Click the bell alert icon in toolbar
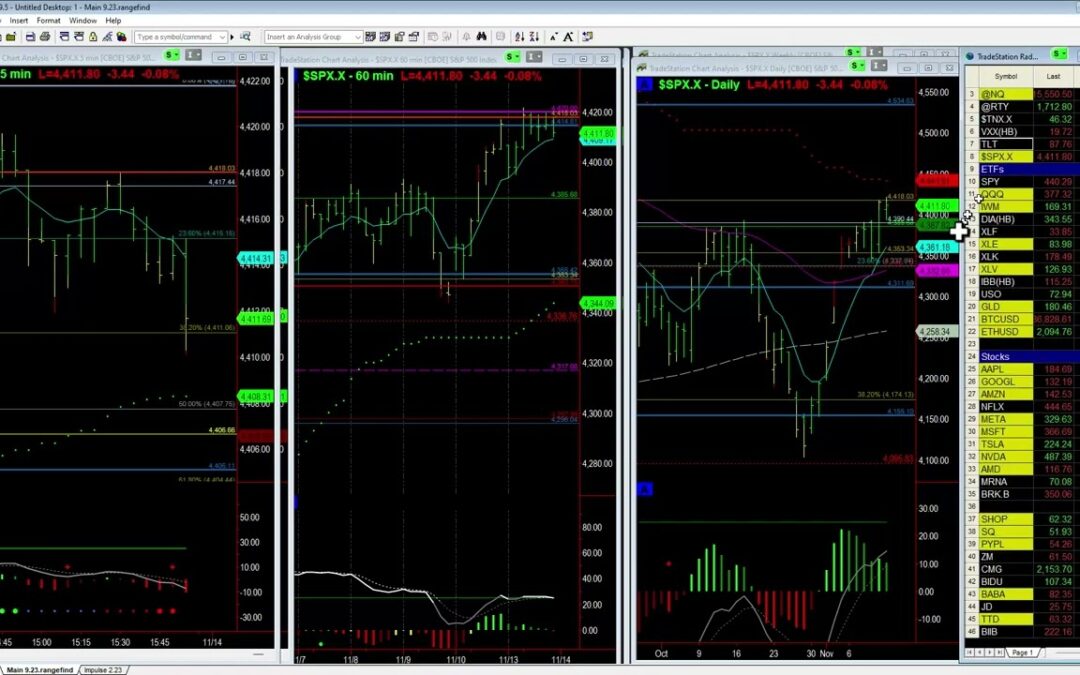This screenshot has width=1080, height=675. click(x=466, y=37)
